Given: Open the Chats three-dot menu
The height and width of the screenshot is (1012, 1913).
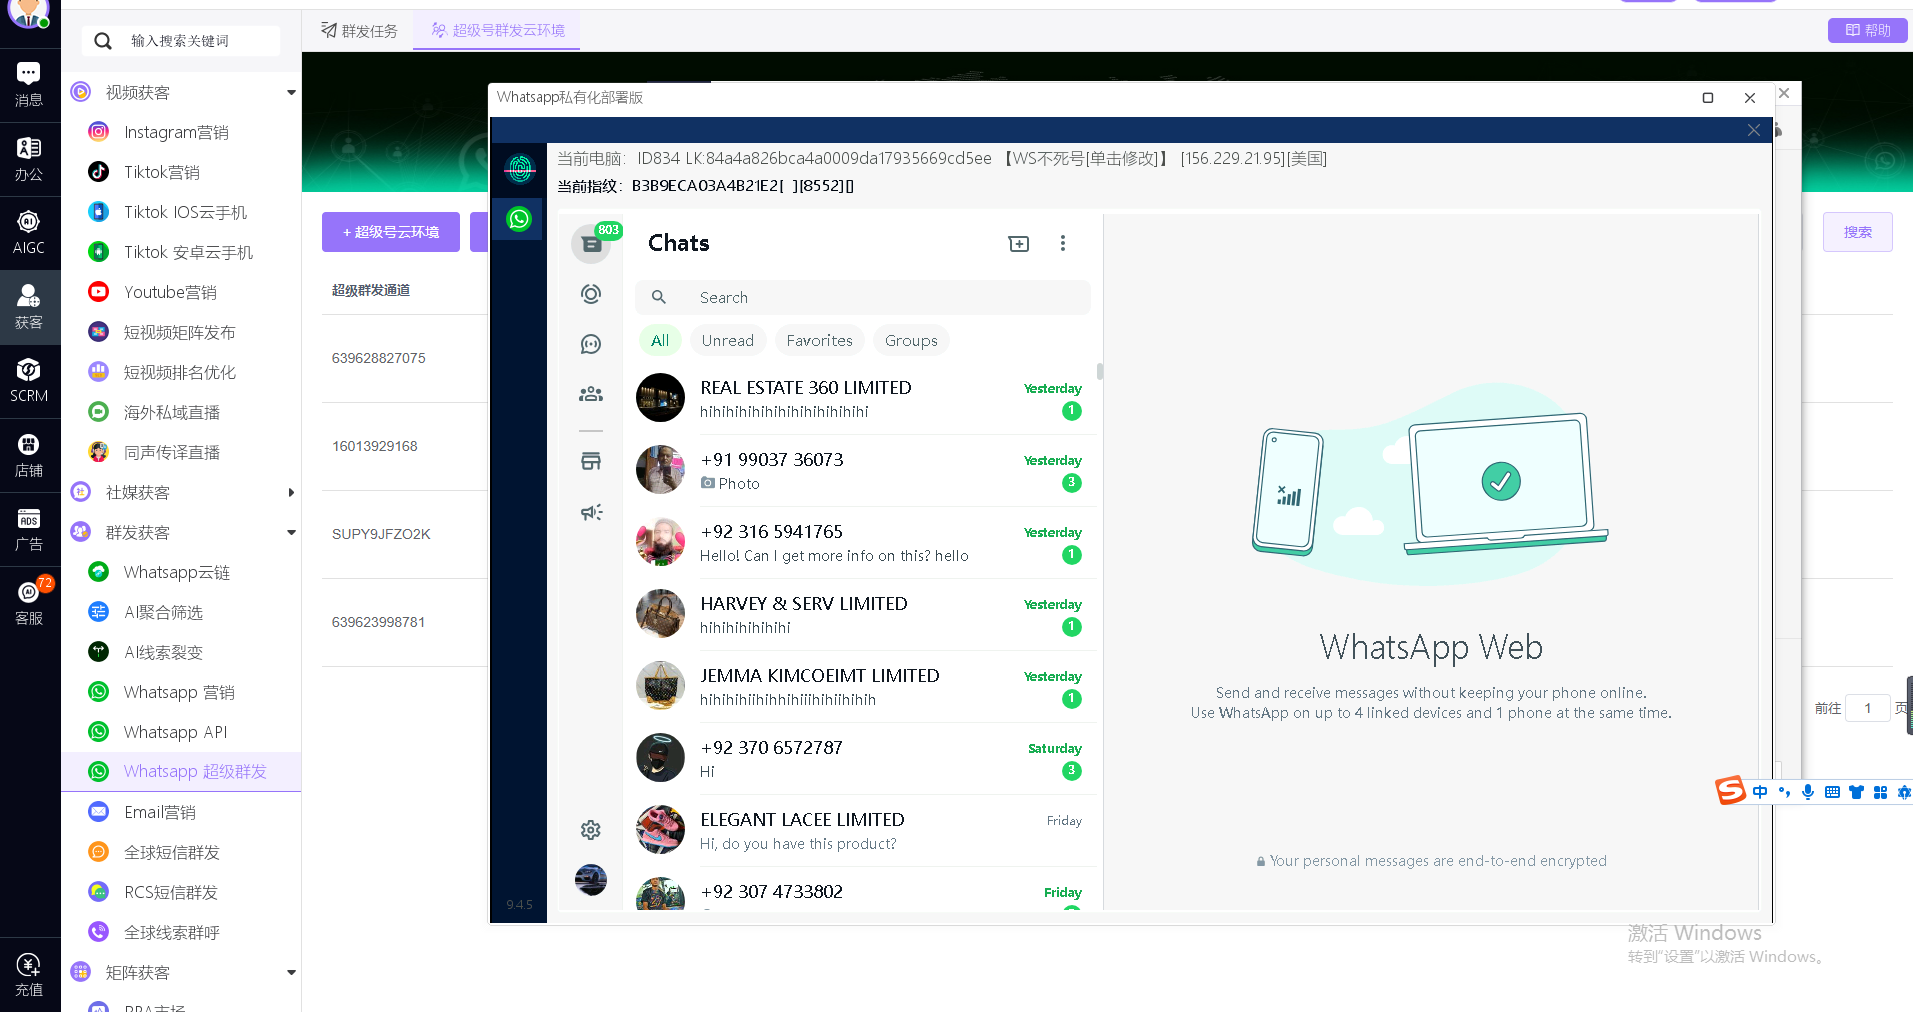Looking at the screenshot, I should point(1063,243).
